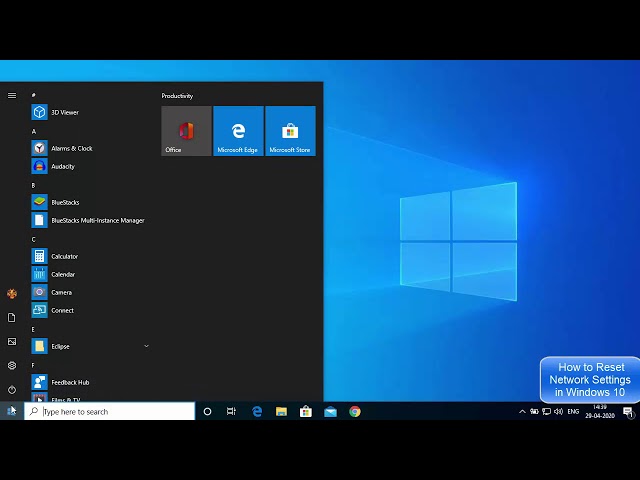Open the Calculator app

pos(90,256)
